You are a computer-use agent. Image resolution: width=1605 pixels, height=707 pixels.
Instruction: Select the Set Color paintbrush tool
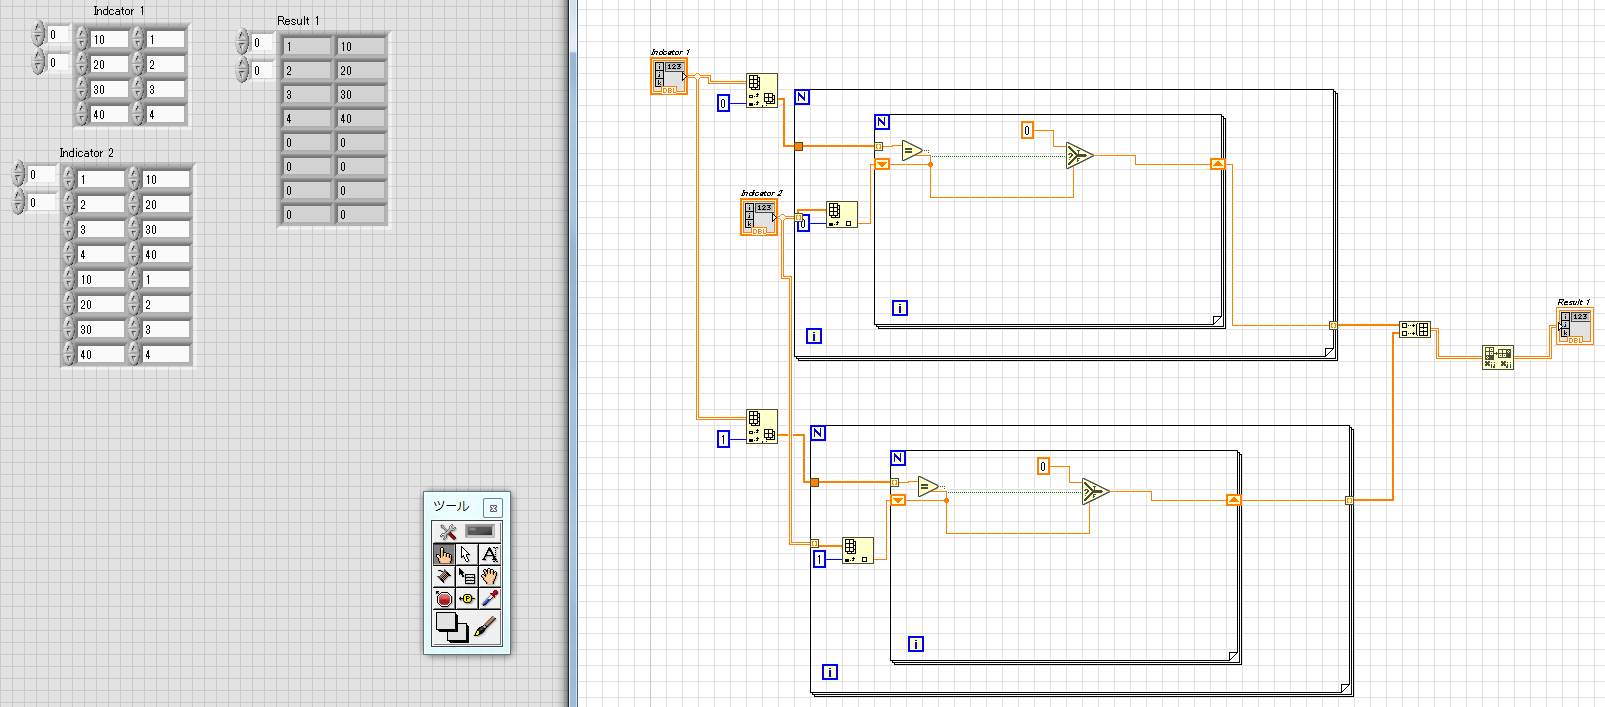(x=485, y=627)
